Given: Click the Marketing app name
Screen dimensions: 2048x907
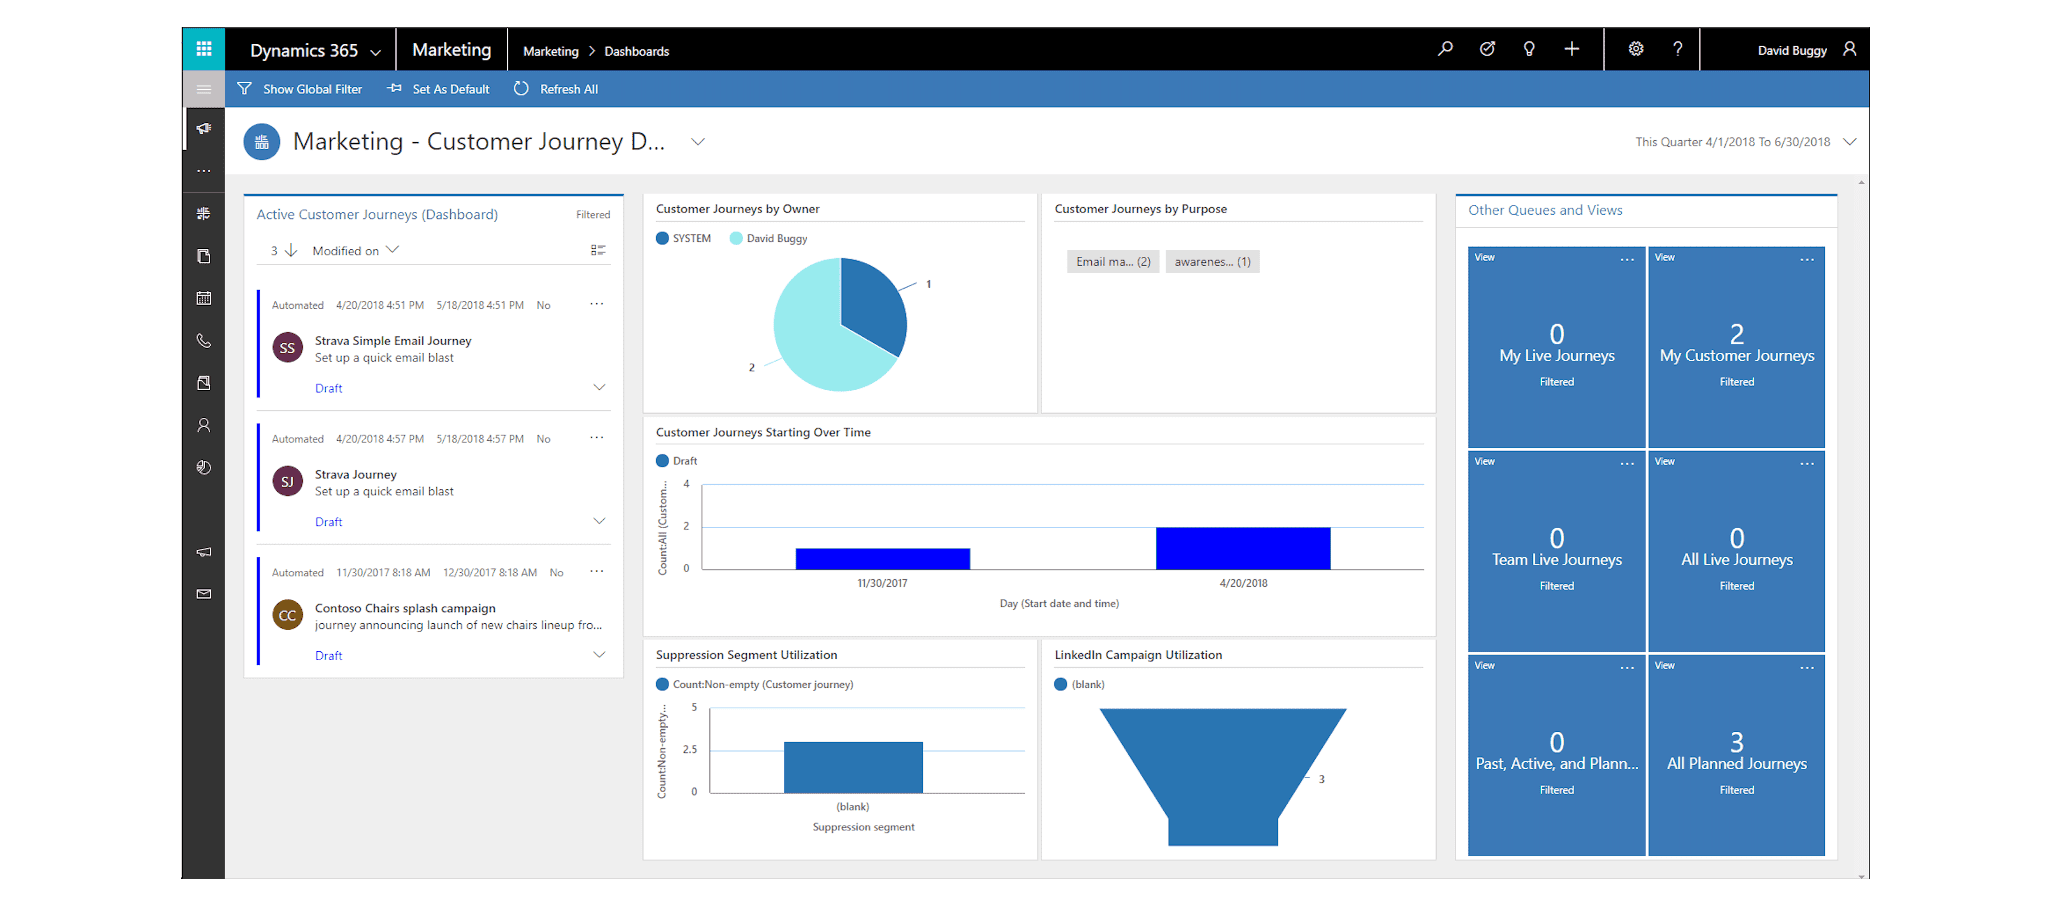Looking at the screenshot, I should coord(452,50).
